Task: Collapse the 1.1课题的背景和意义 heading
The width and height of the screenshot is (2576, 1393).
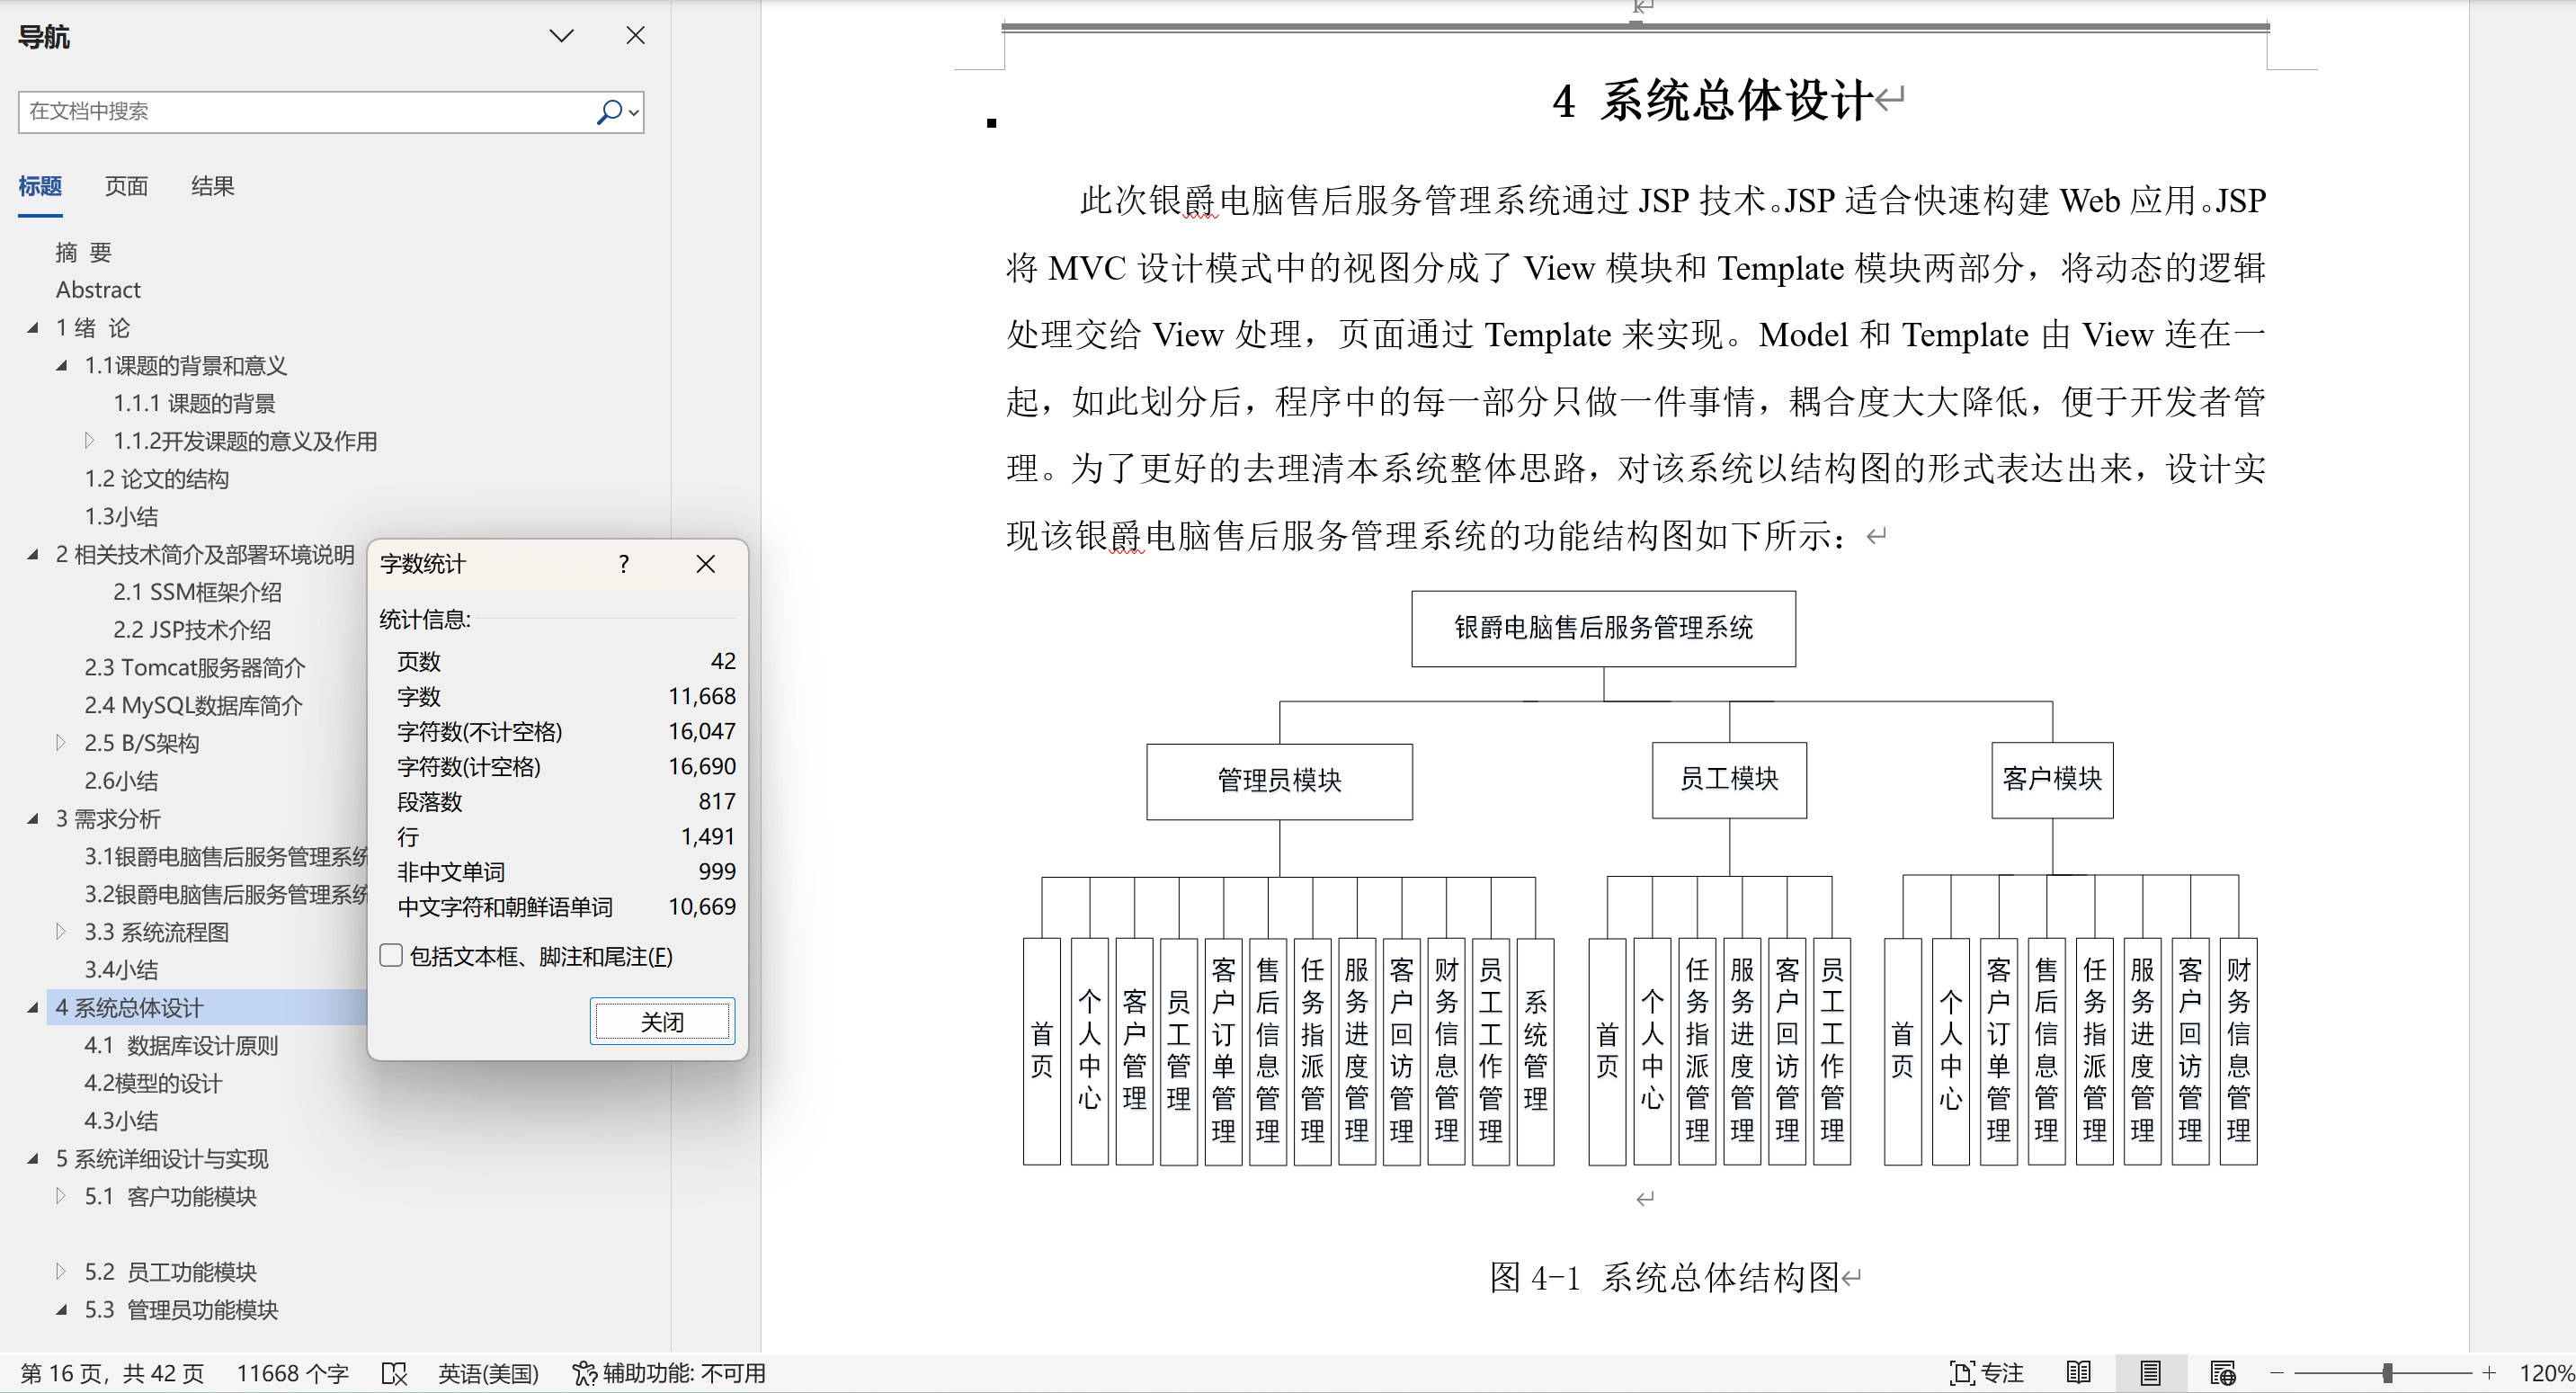Action: click(x=62, y=365)
